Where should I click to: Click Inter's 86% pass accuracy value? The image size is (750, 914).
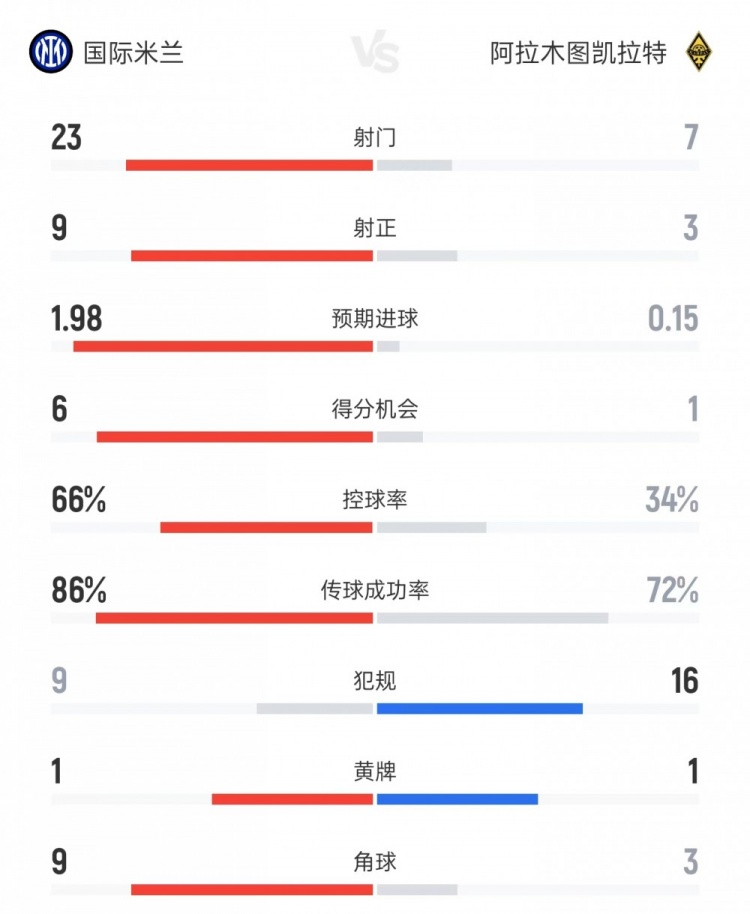[x=79, y=591]
